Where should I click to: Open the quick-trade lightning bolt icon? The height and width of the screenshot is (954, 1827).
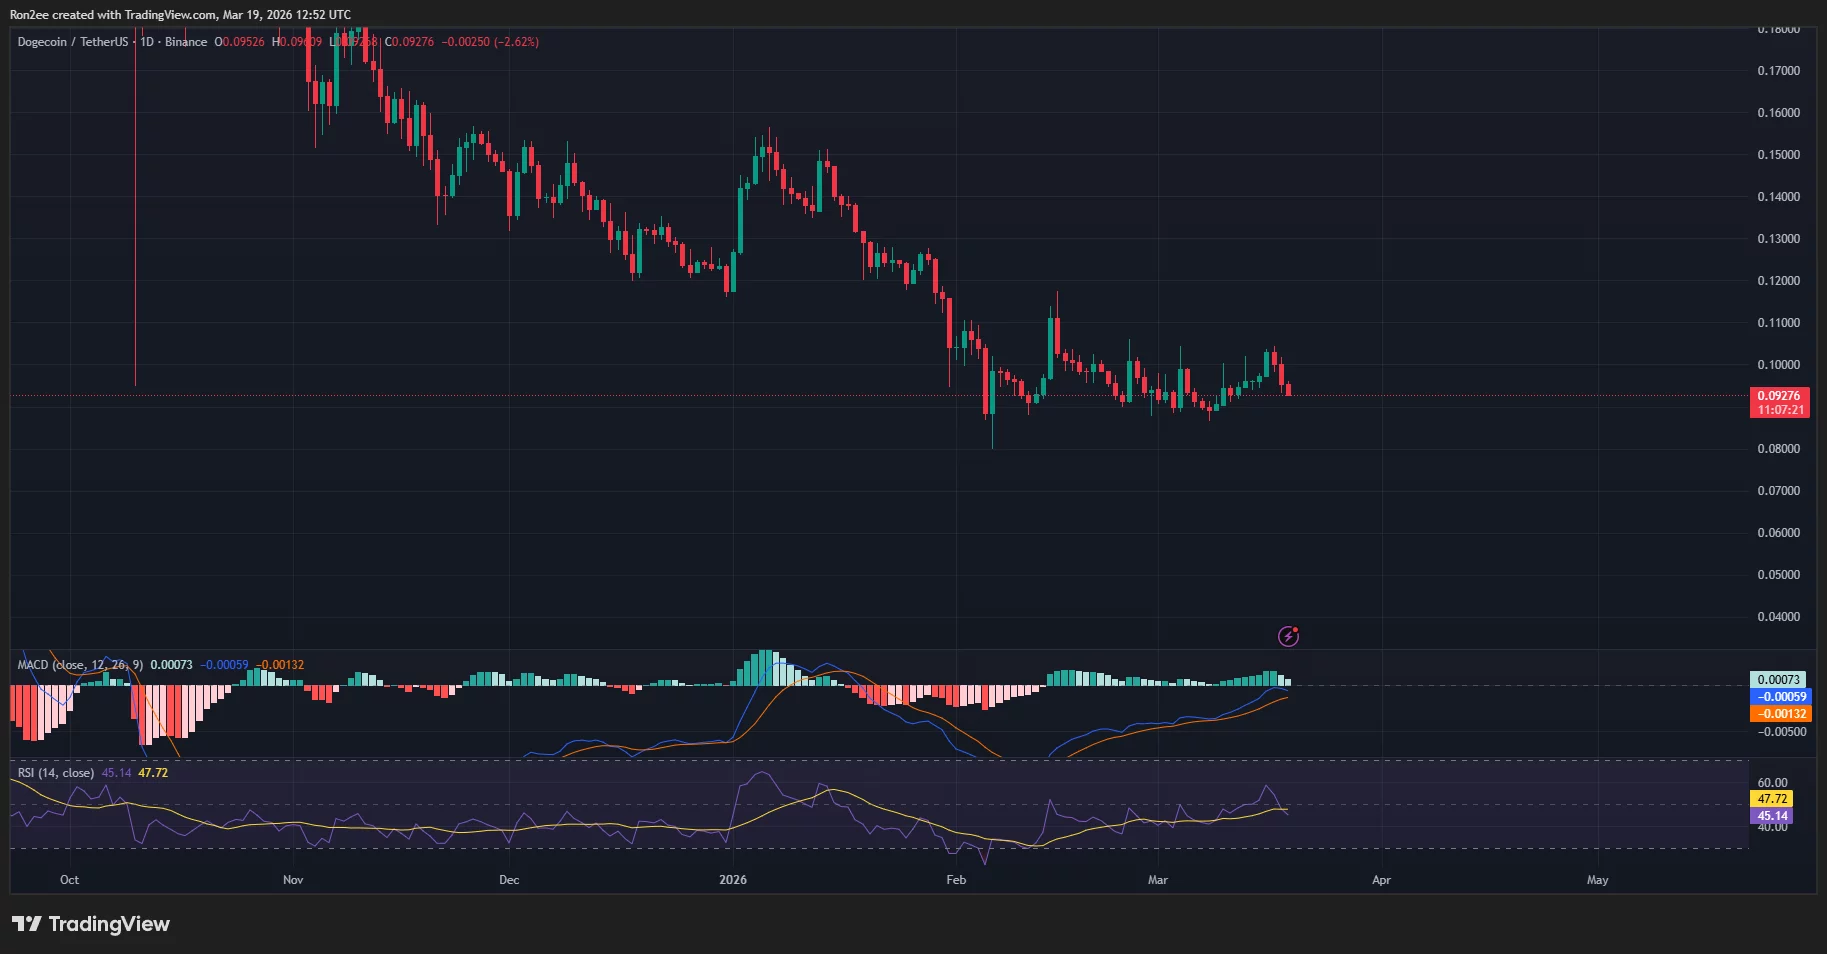(x=1288, y=637)
